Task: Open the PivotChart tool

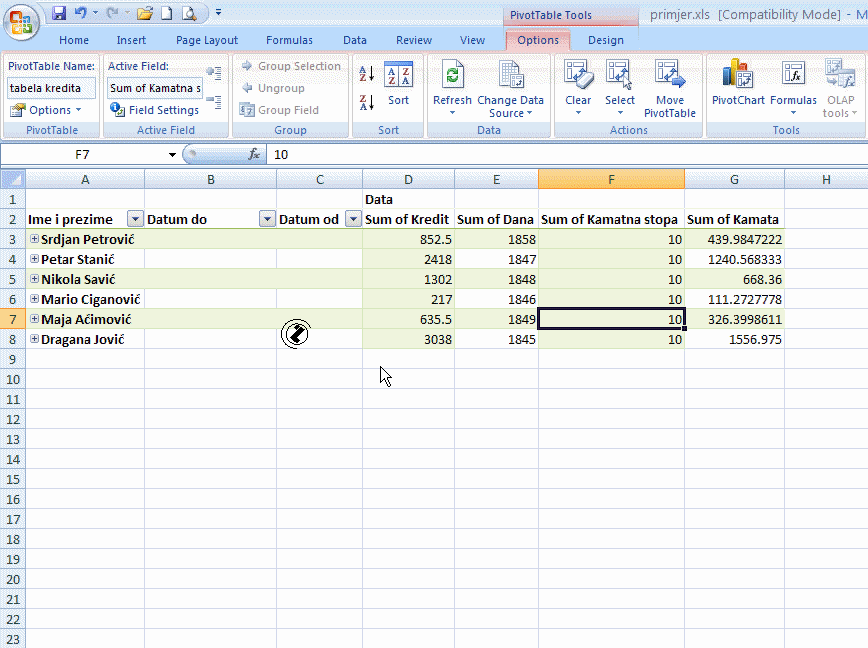Action: 738,78
